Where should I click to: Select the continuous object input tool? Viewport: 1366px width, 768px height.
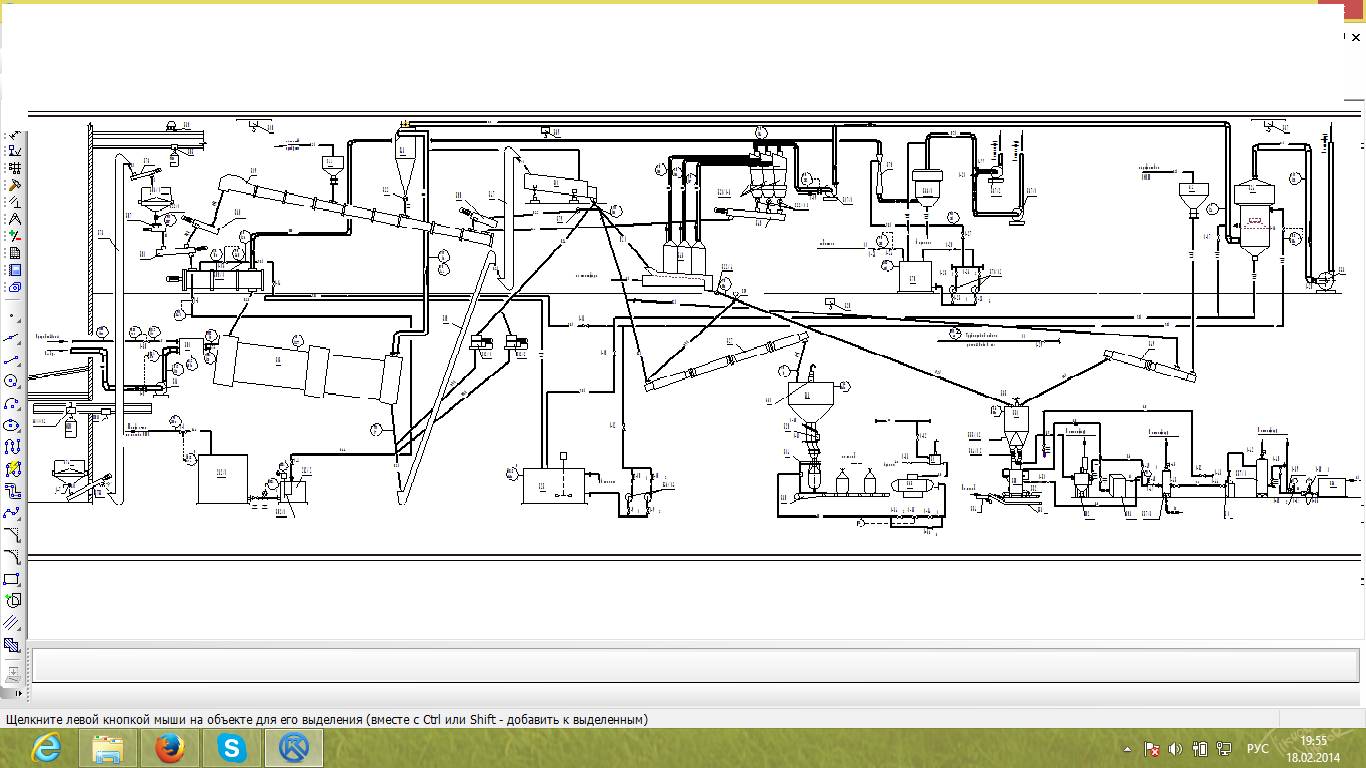point(13,446)
